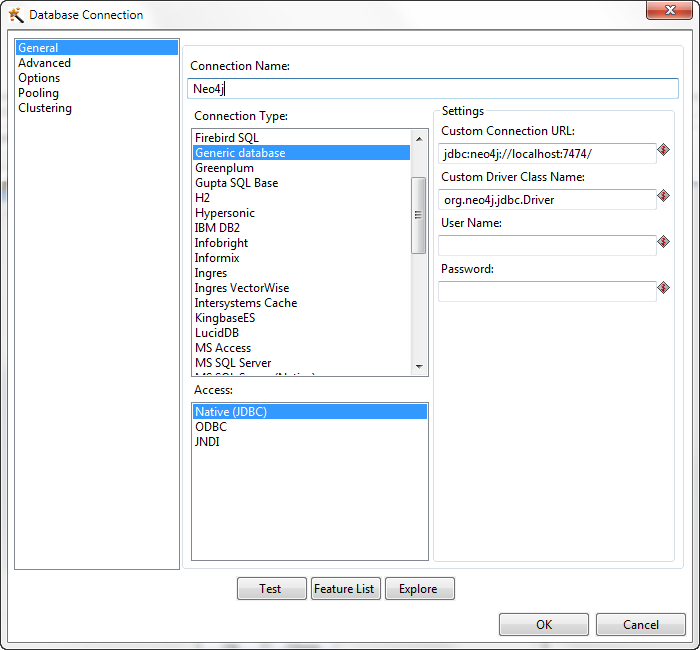
Task: Click the connection type scrollbar thumb
Action: click(418, 215)
